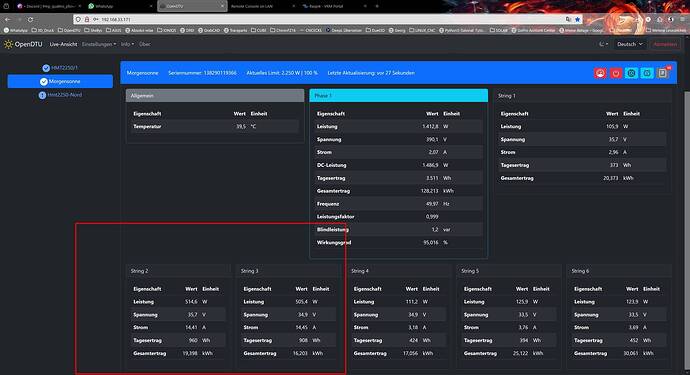
Task: Open the 3D Druck bookmark folder
Action: [43, 30]
